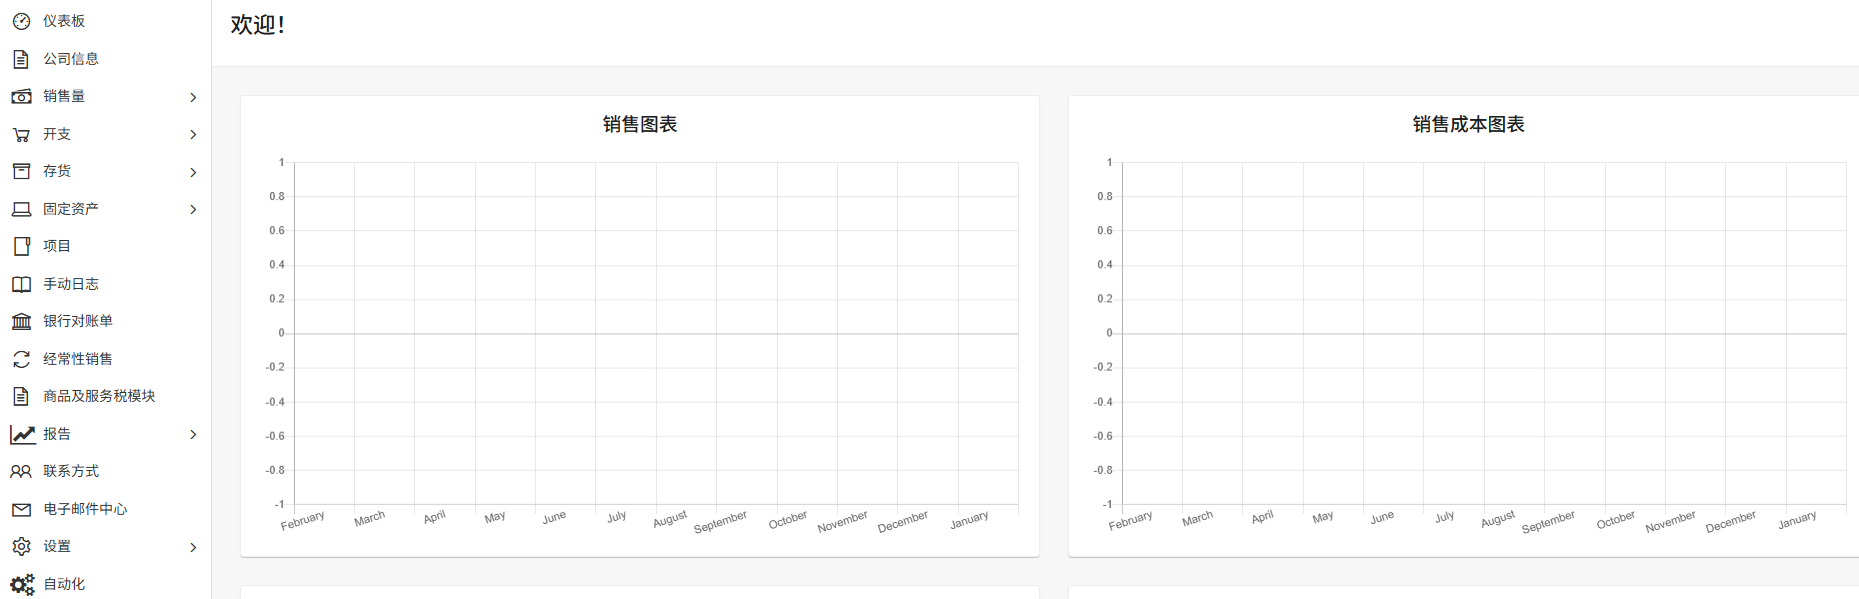Click the open book icon for 手动日志
This screenshot has width=1859, height=599.
21,284
